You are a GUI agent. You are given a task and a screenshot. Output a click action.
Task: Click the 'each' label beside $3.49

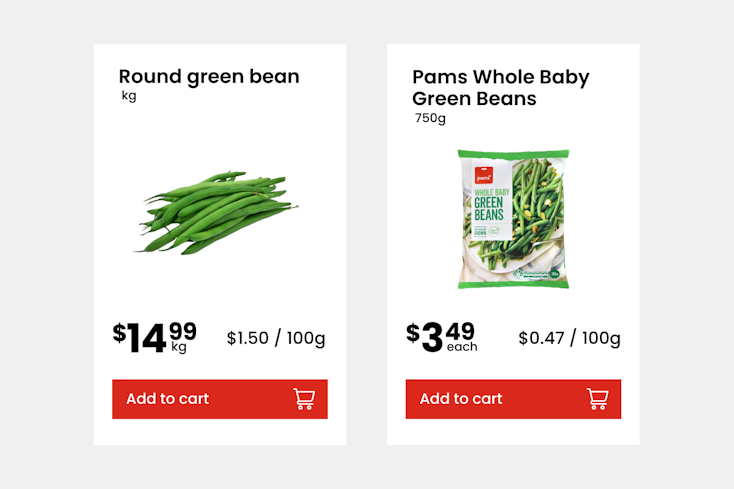(x=462, y=348)
